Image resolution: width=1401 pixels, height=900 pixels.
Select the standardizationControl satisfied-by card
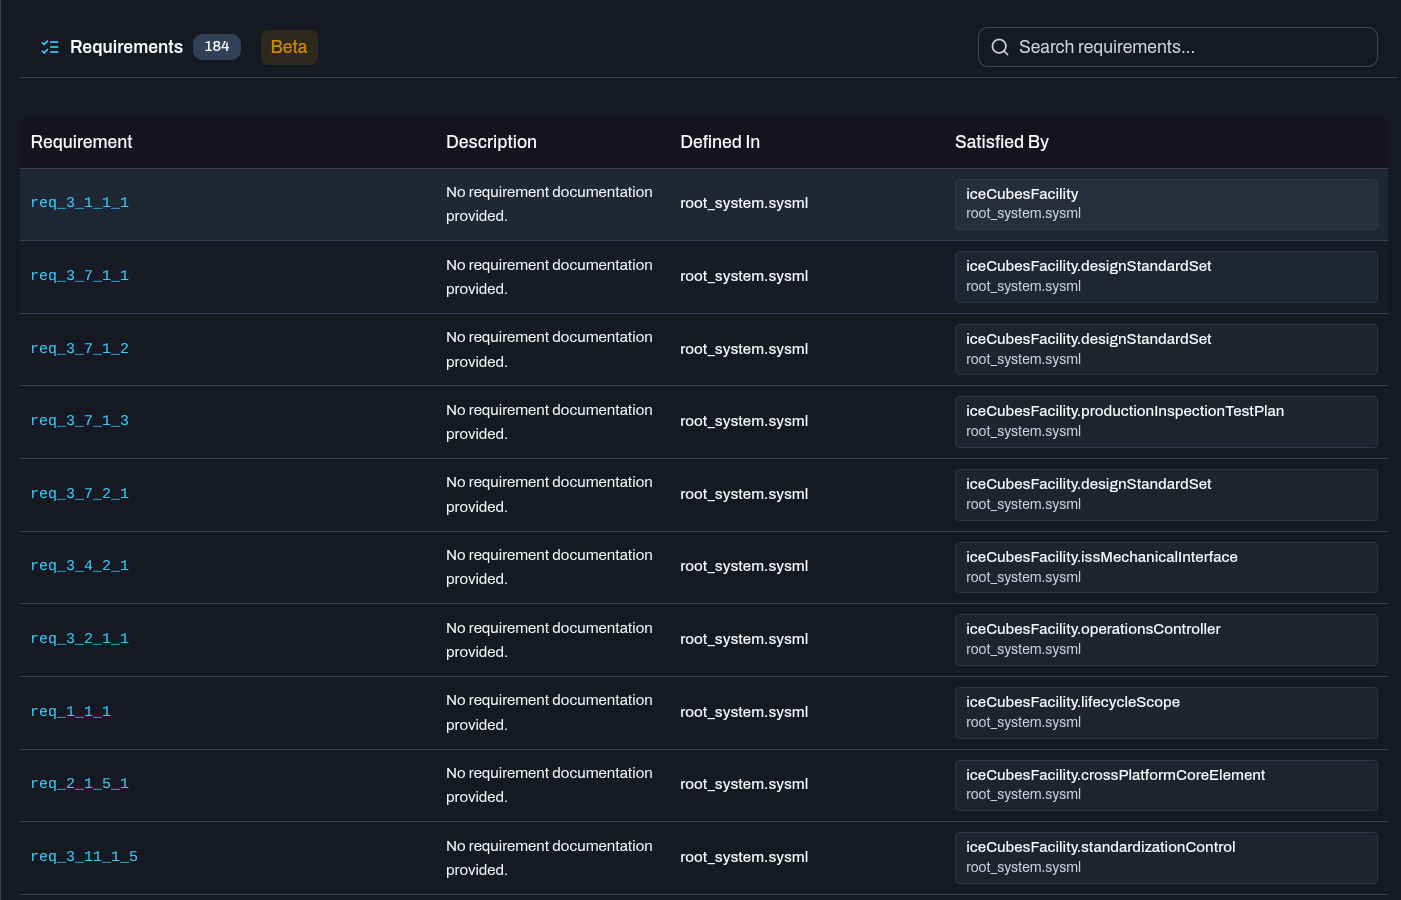click(1166, 858)
